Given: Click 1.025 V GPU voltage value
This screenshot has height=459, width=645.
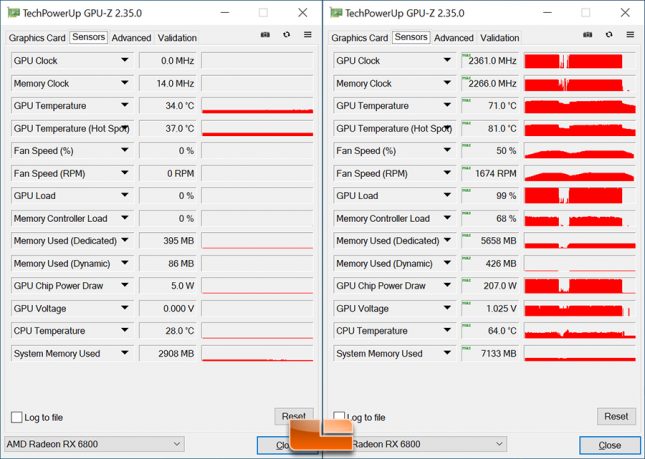Looking at the screenshot, I should pos(490,308).
